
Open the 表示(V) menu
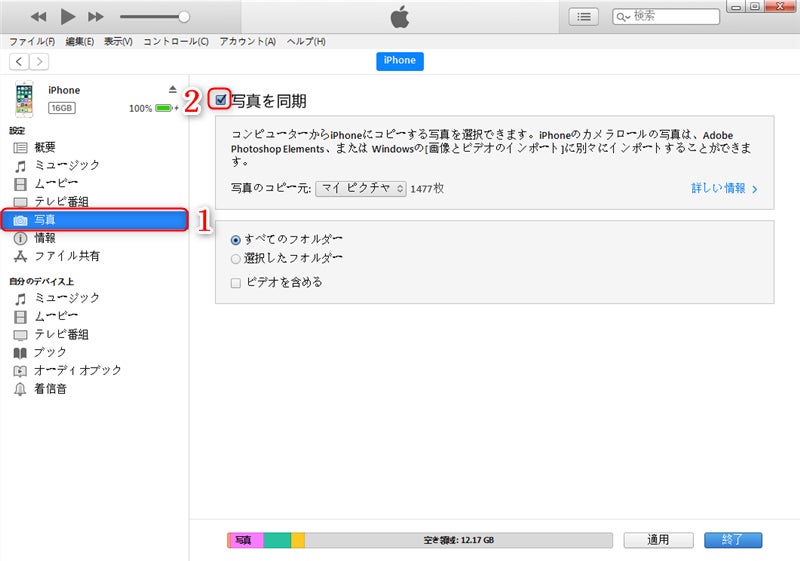point(118,41)
